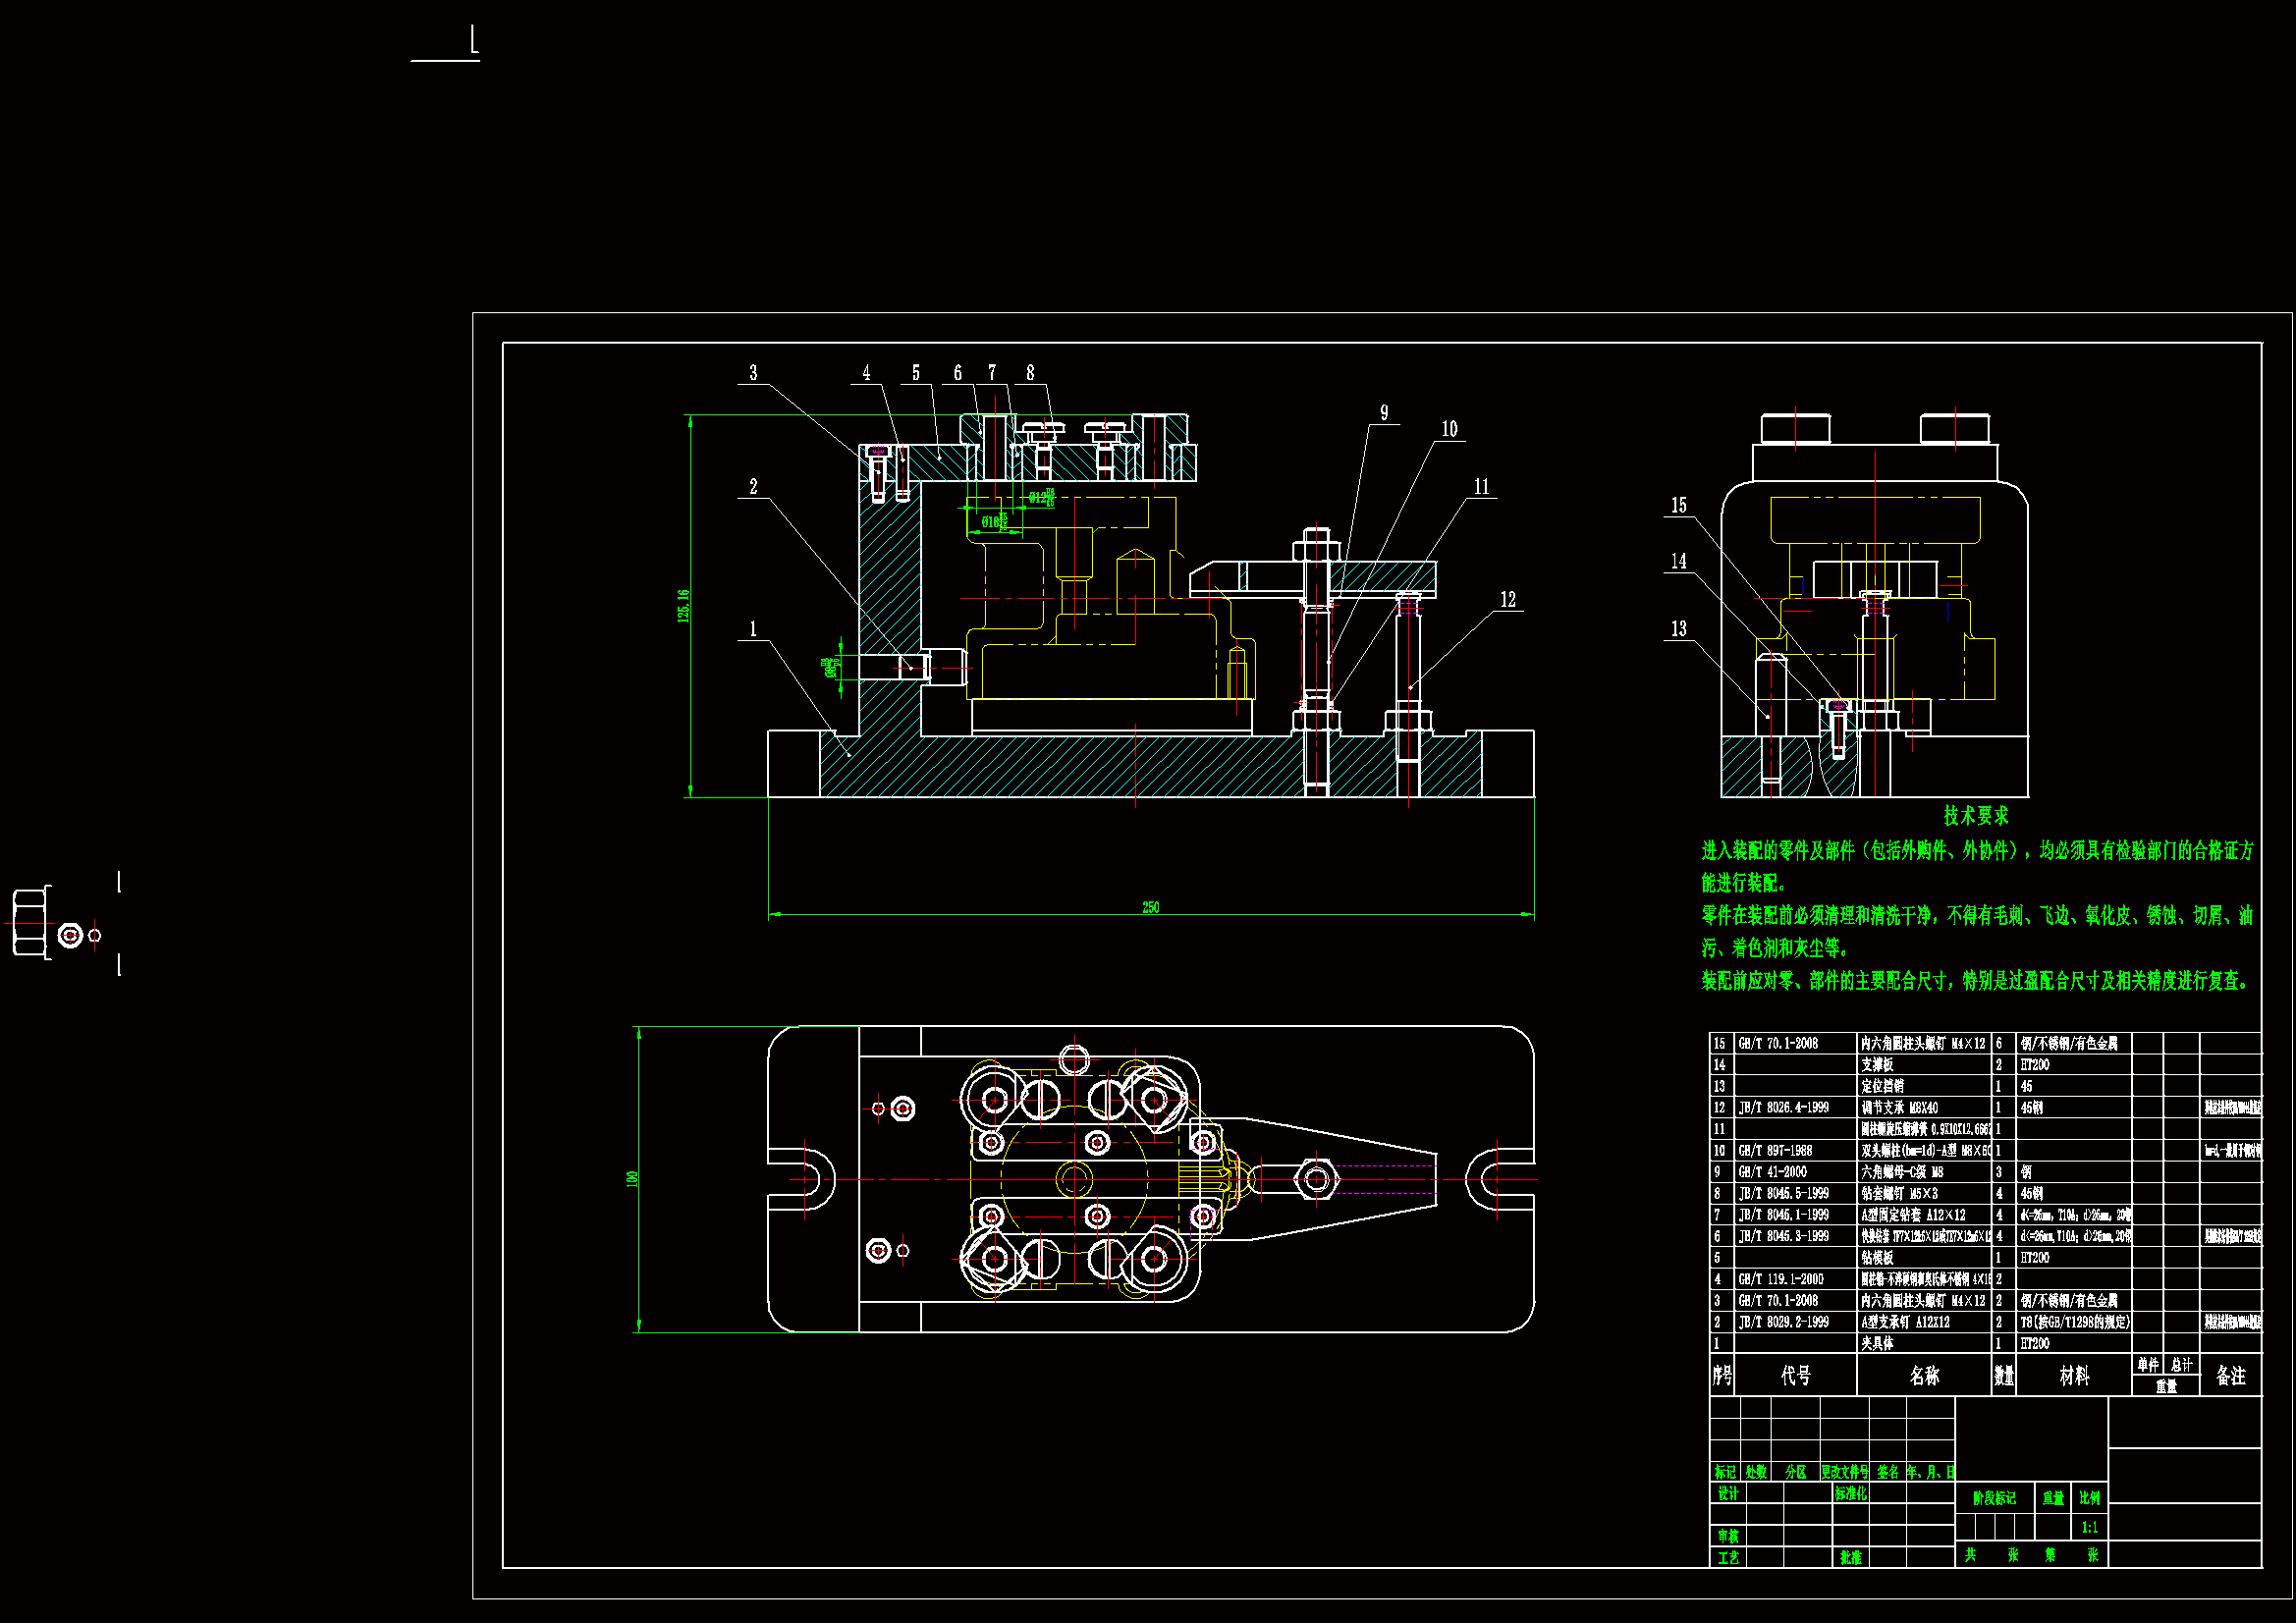This screenshot has height=1623, width=2296.
Task: Select the 250 length dimension text
Action: point(1151,908)
